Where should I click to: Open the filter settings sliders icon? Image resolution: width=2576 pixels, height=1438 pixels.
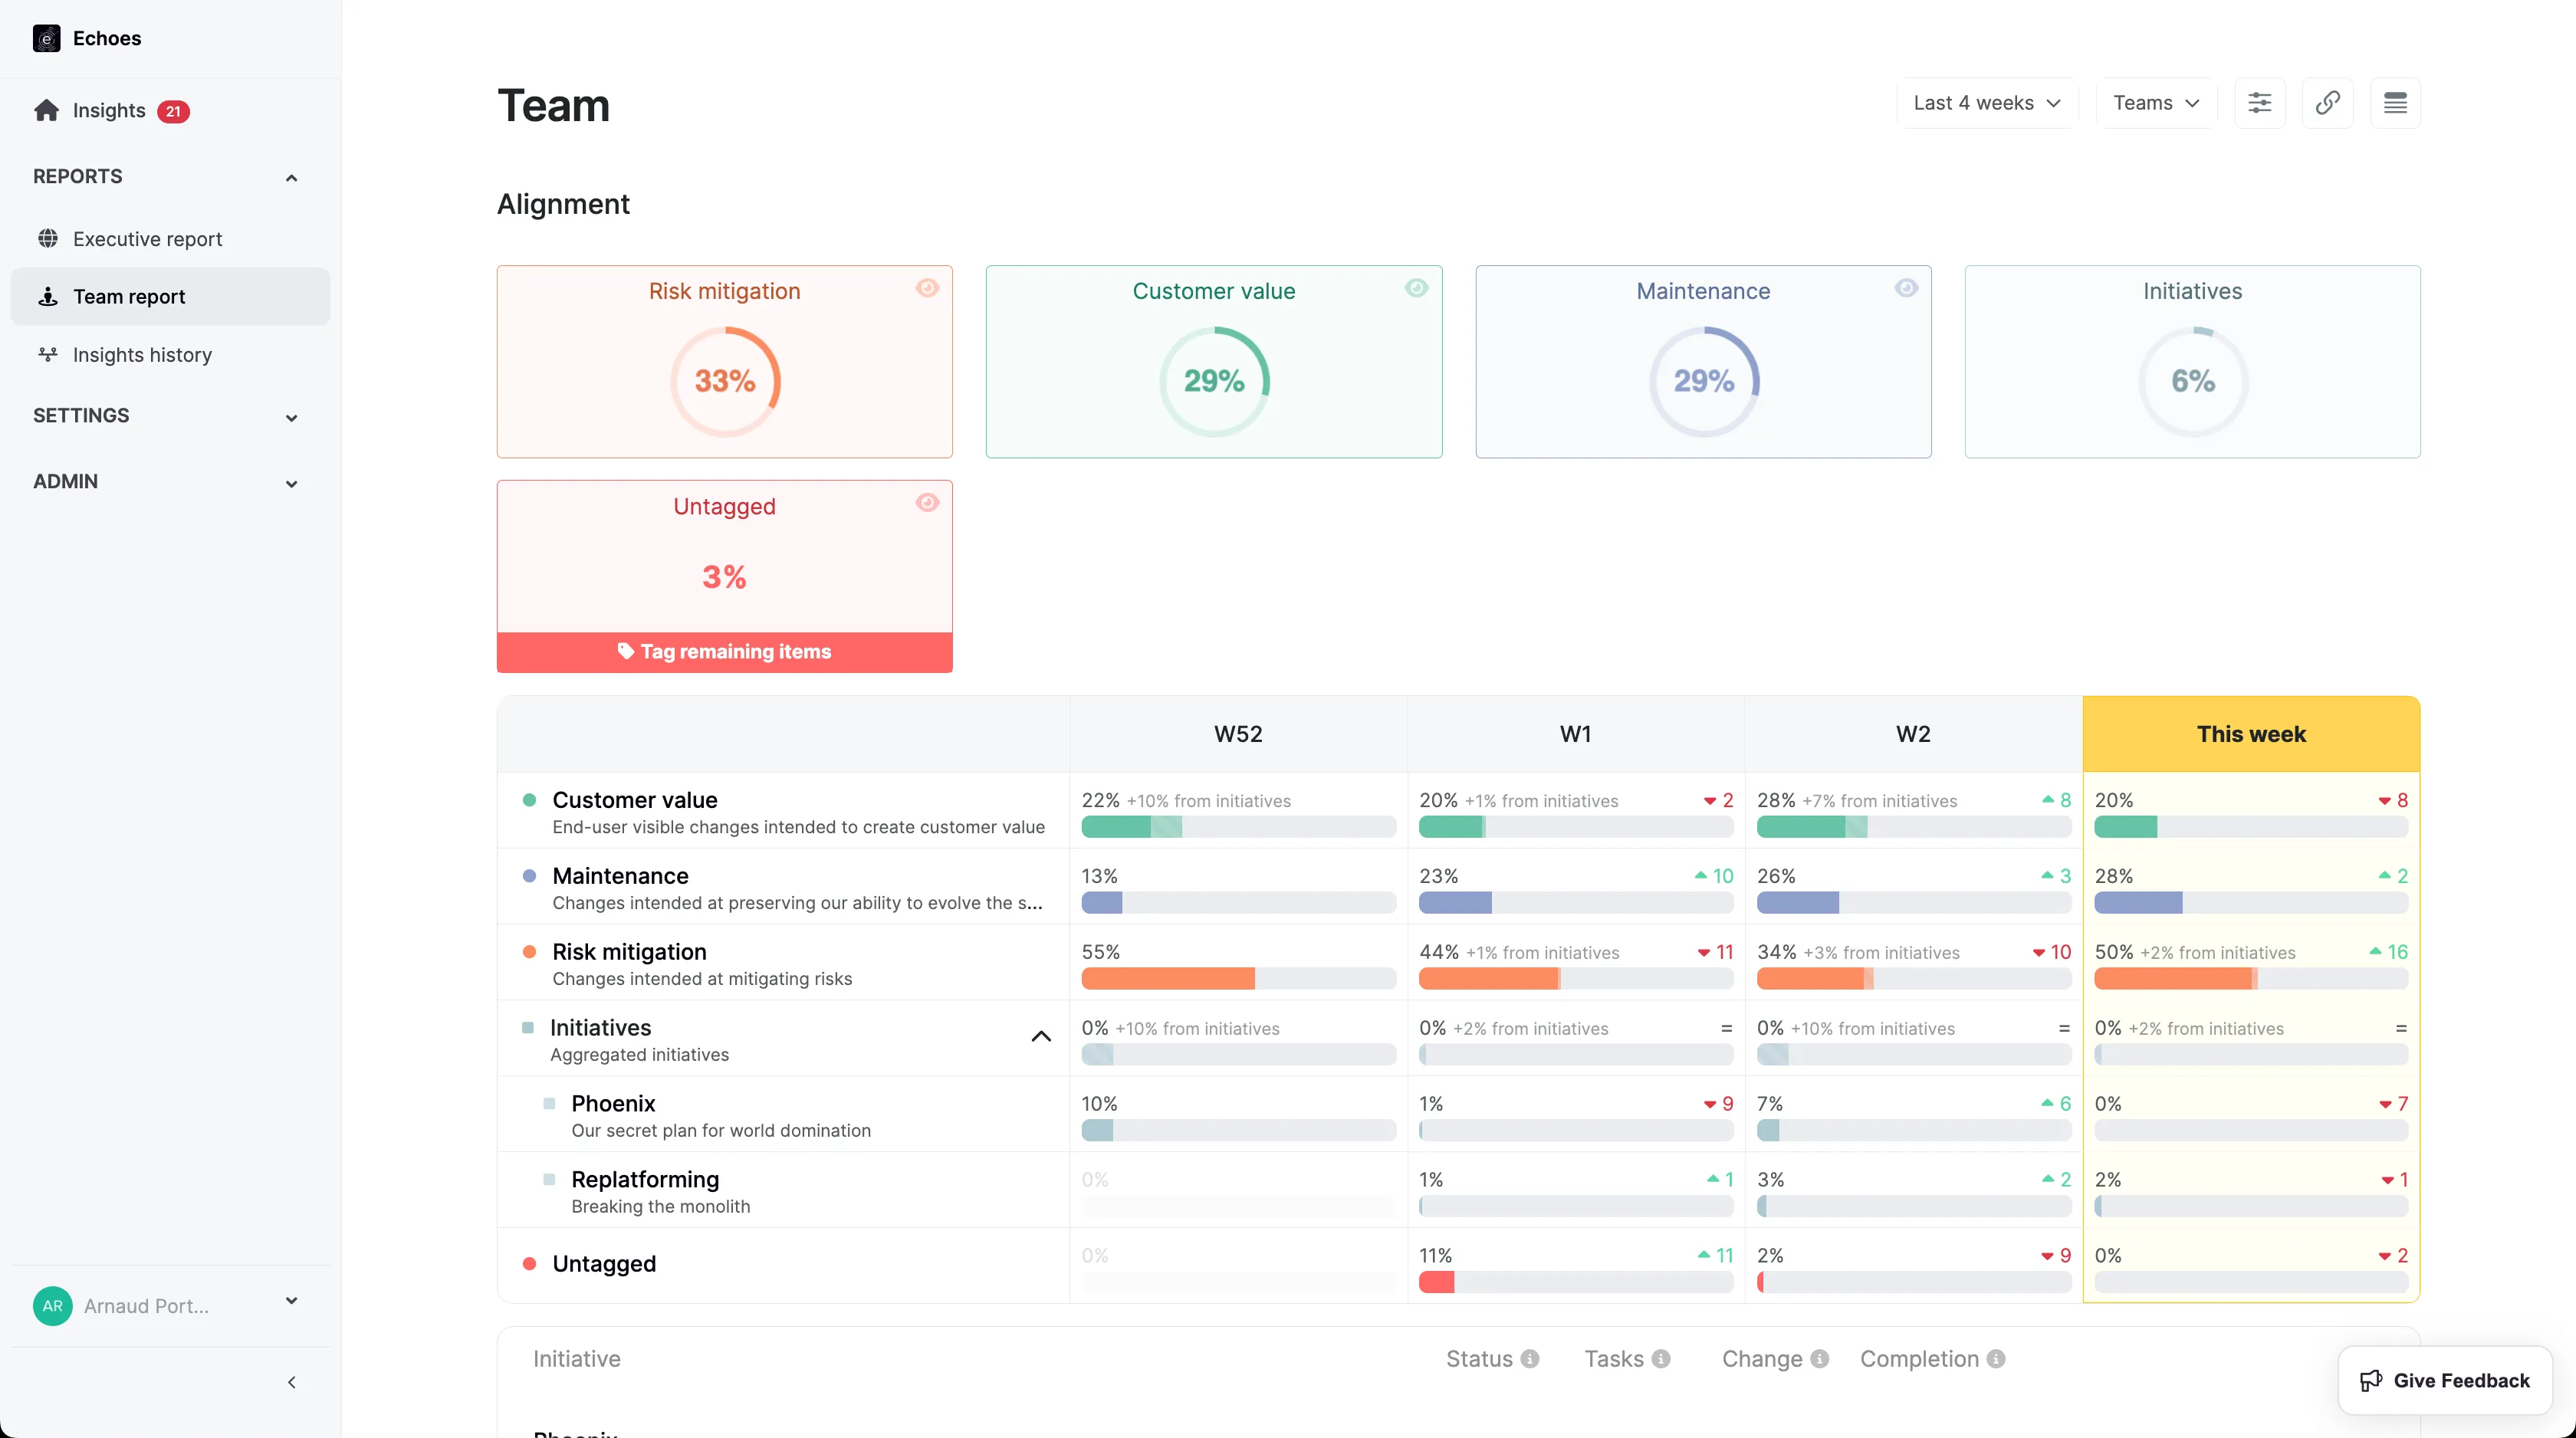[2260, 103]
